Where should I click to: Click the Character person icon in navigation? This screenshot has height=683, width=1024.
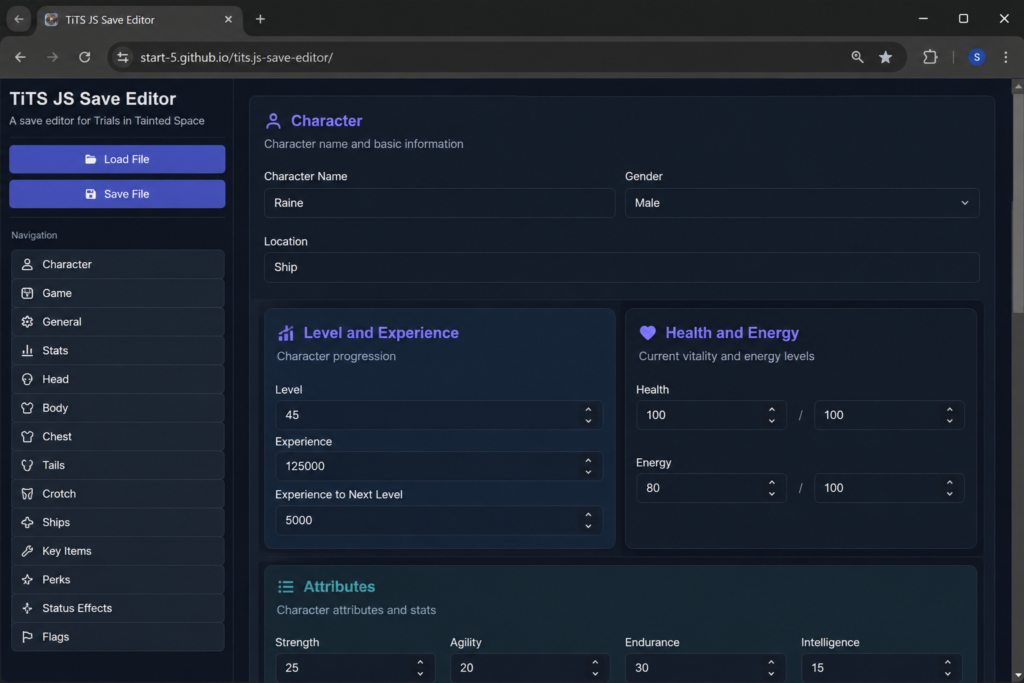[x=27, y=264]
